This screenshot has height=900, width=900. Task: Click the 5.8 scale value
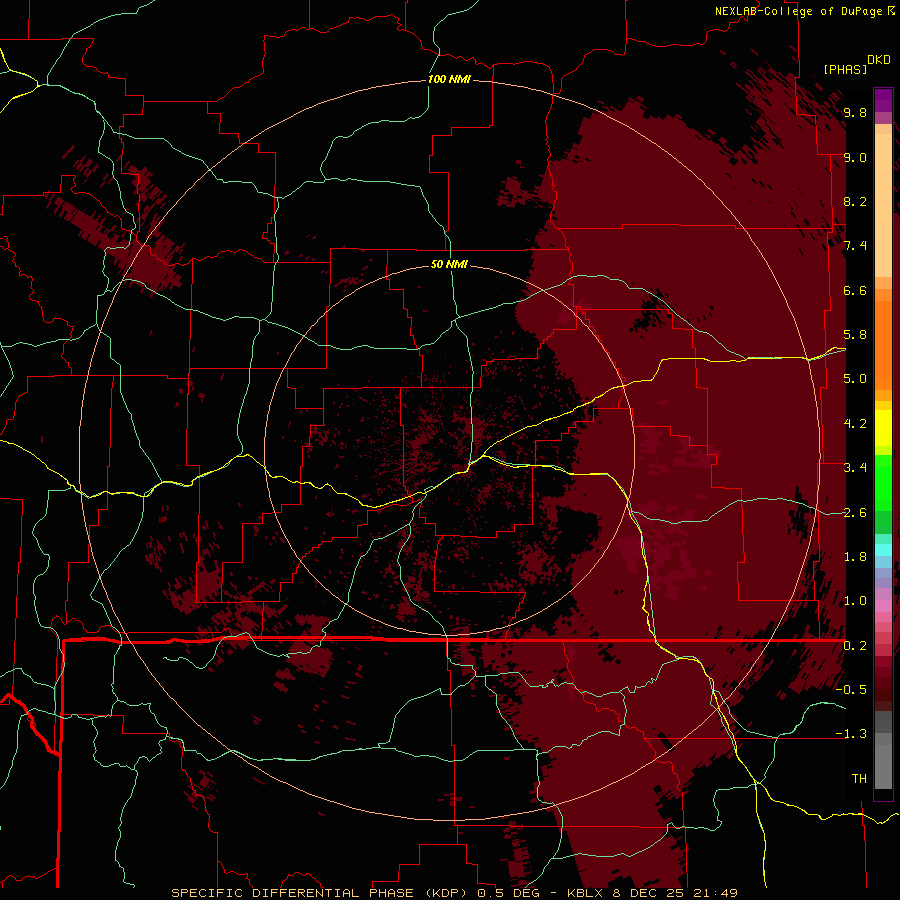[x=855, y=335]
